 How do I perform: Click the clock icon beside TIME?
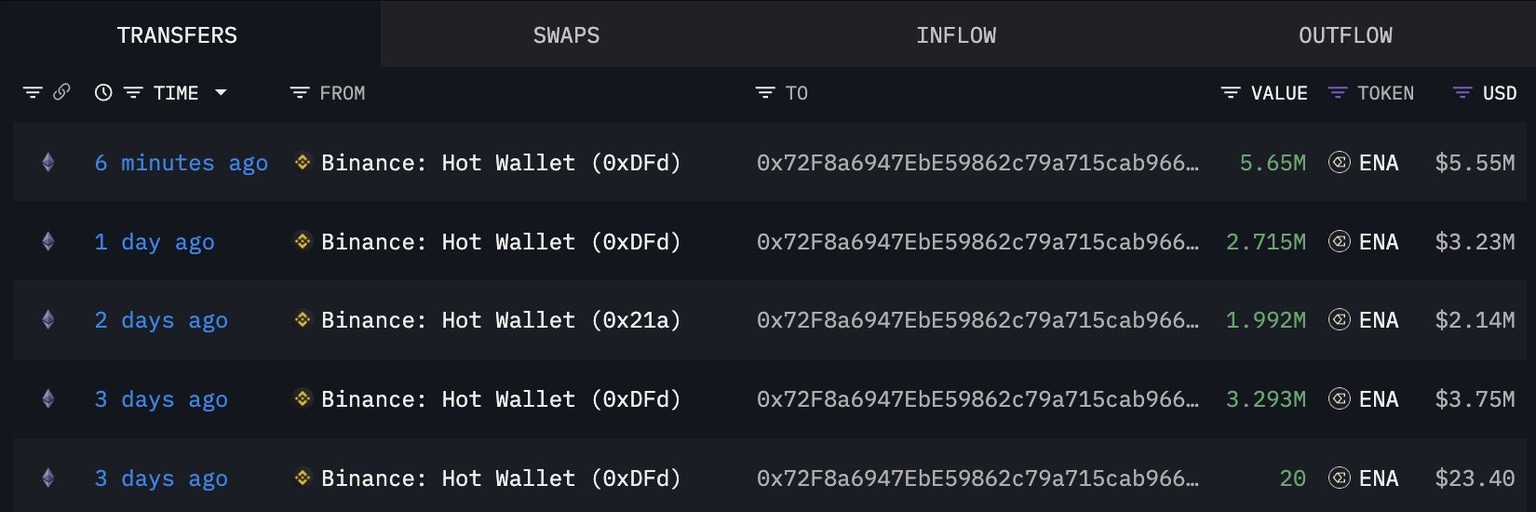click(x=103, y=93)
